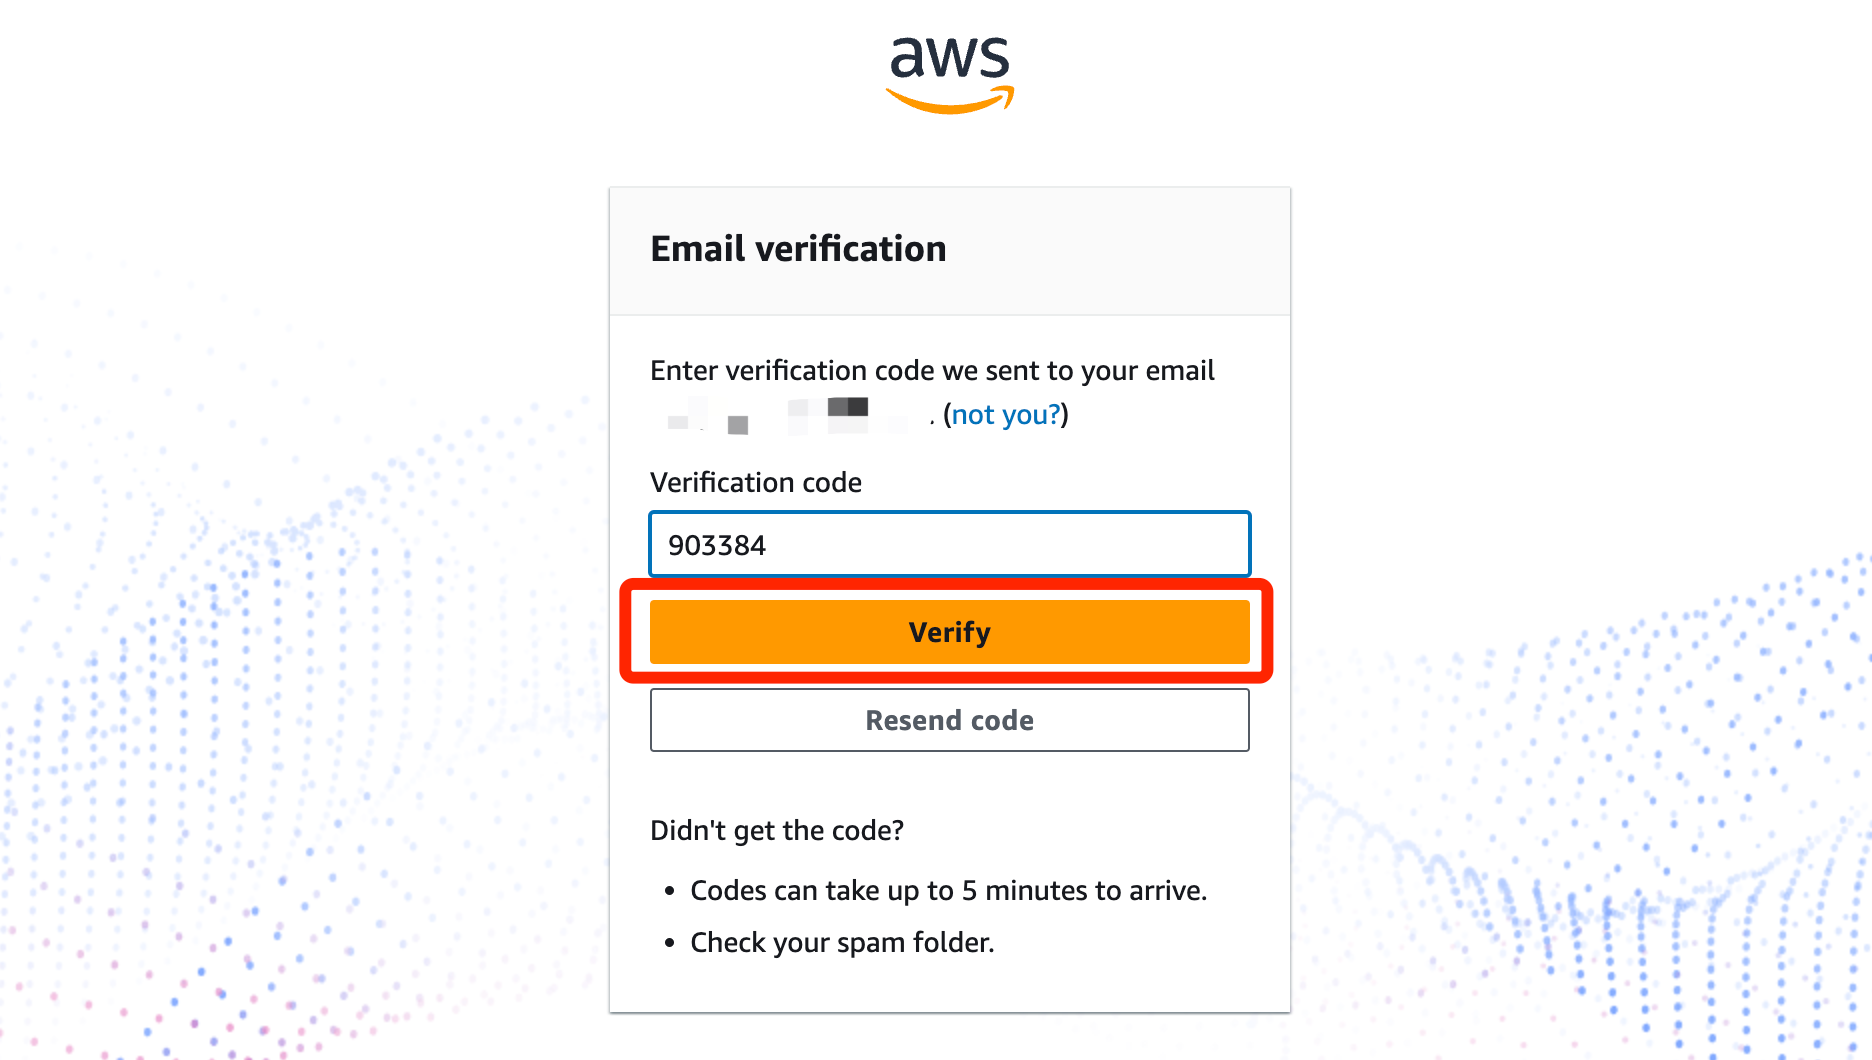Viewport: 1872px width, 1060px height.
Task: Click the "Didn't get the code?" text
Action: (777, 830)
